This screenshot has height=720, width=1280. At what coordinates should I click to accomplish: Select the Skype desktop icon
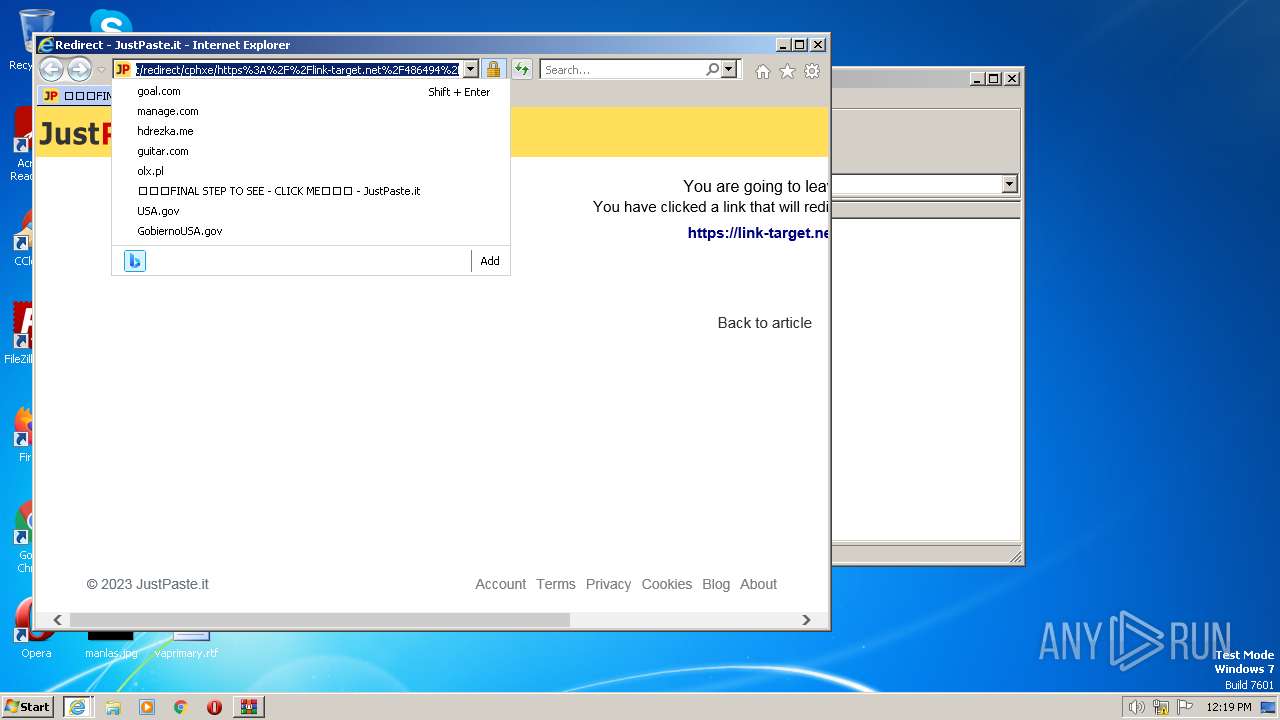110,22
